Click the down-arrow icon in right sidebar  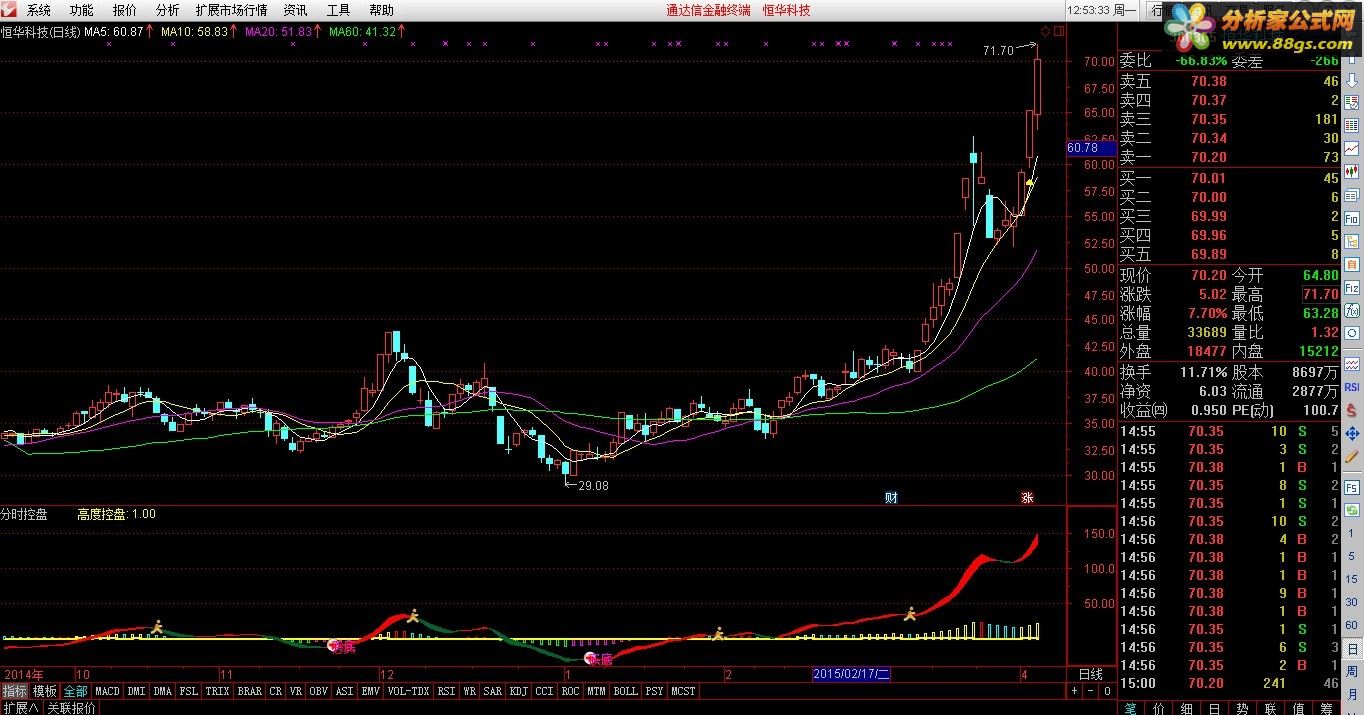(x=1351, y=80)
